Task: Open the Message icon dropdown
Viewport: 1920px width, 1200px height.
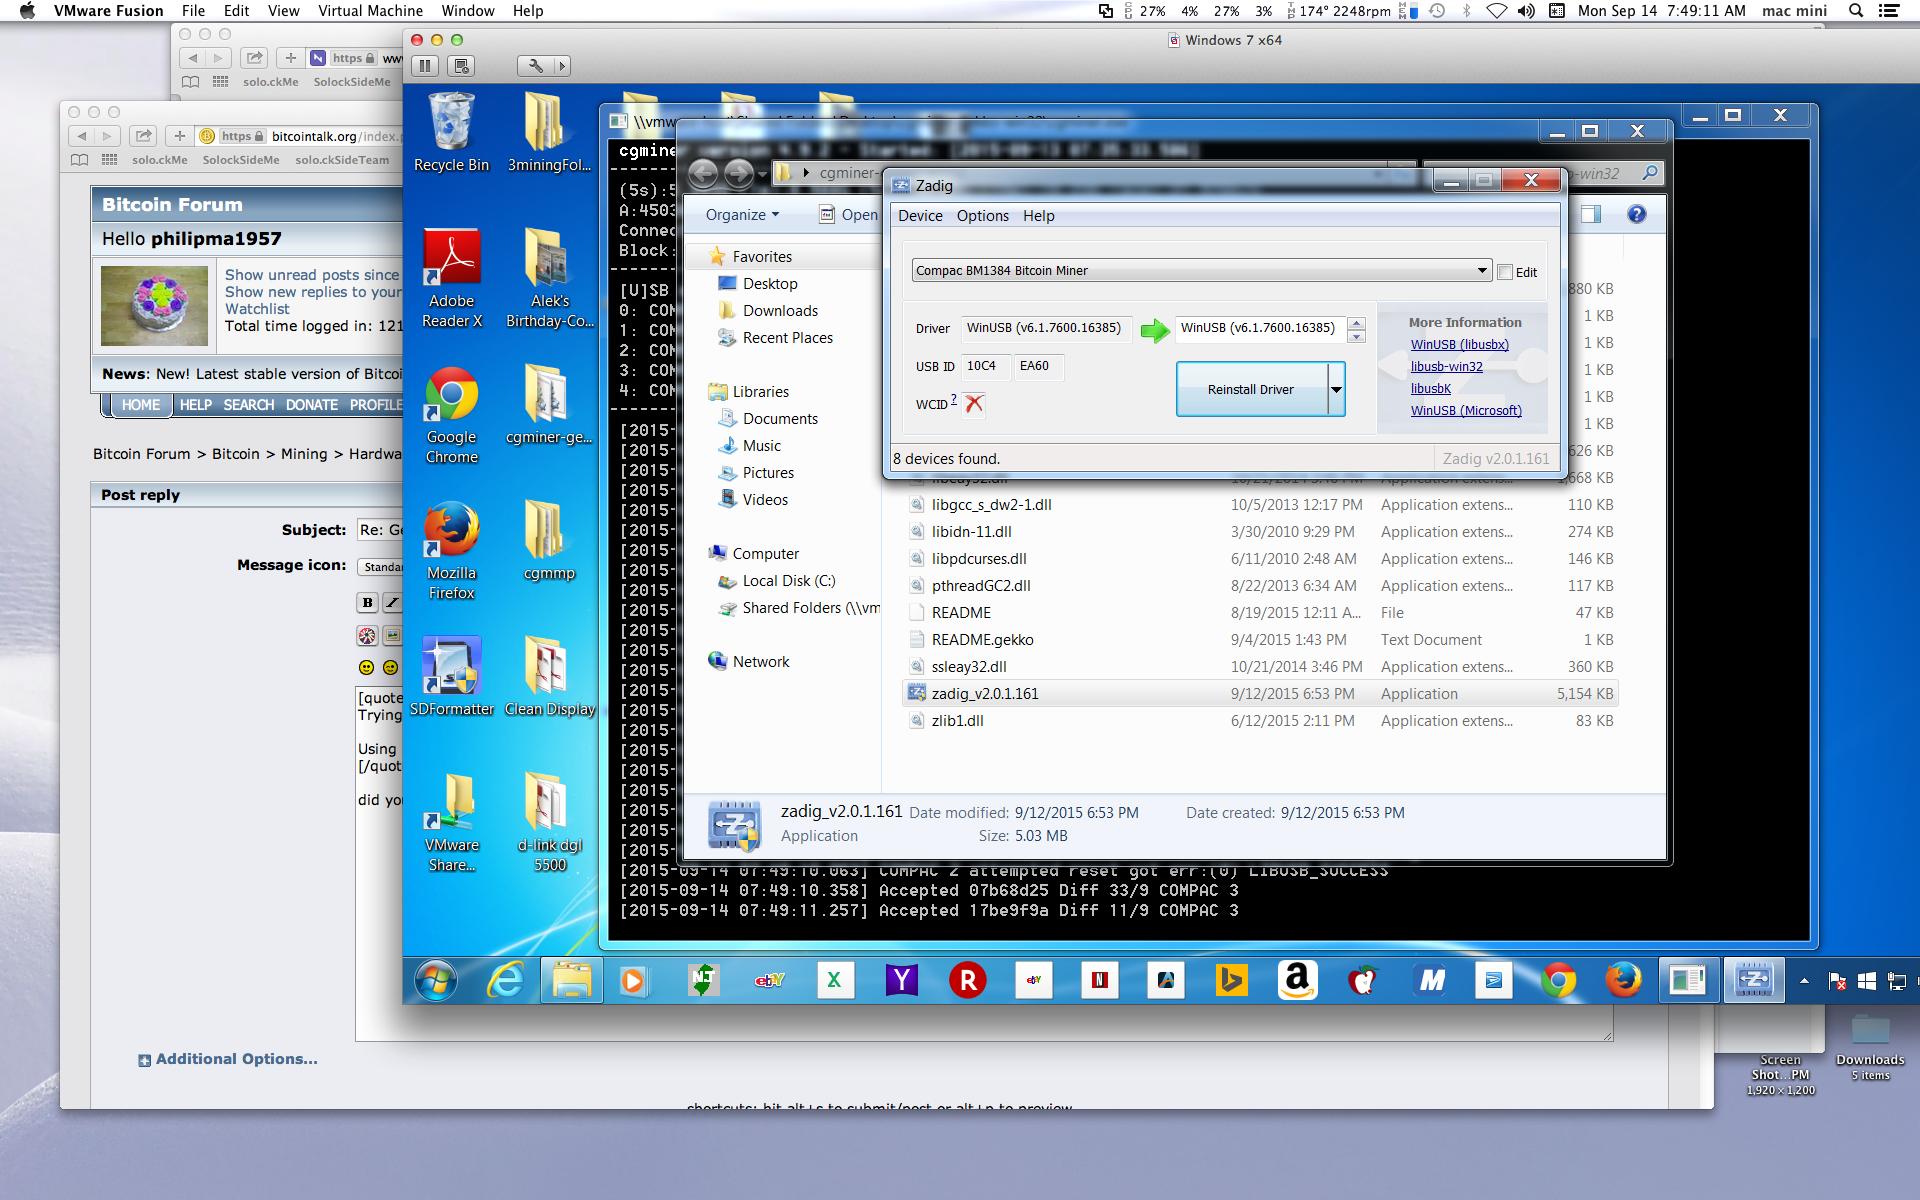Action: click(x=380, y=567)
